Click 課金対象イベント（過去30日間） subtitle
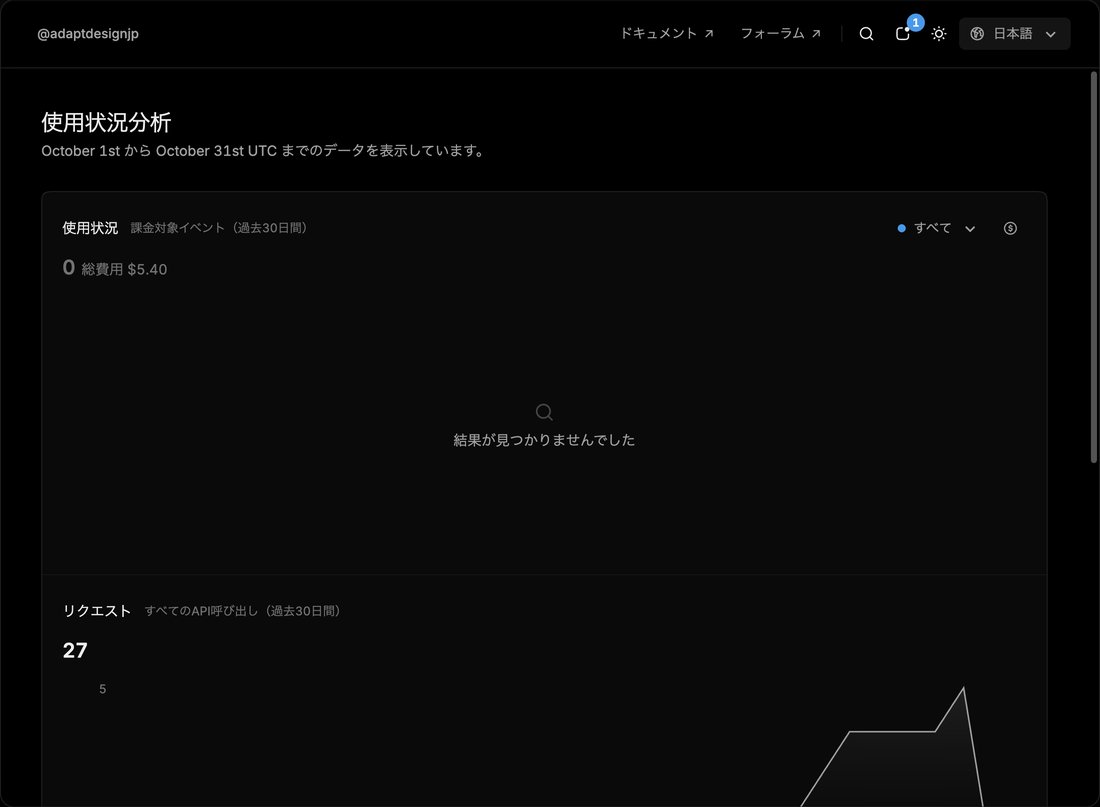 pyautogui.click(x=219, y=228)
